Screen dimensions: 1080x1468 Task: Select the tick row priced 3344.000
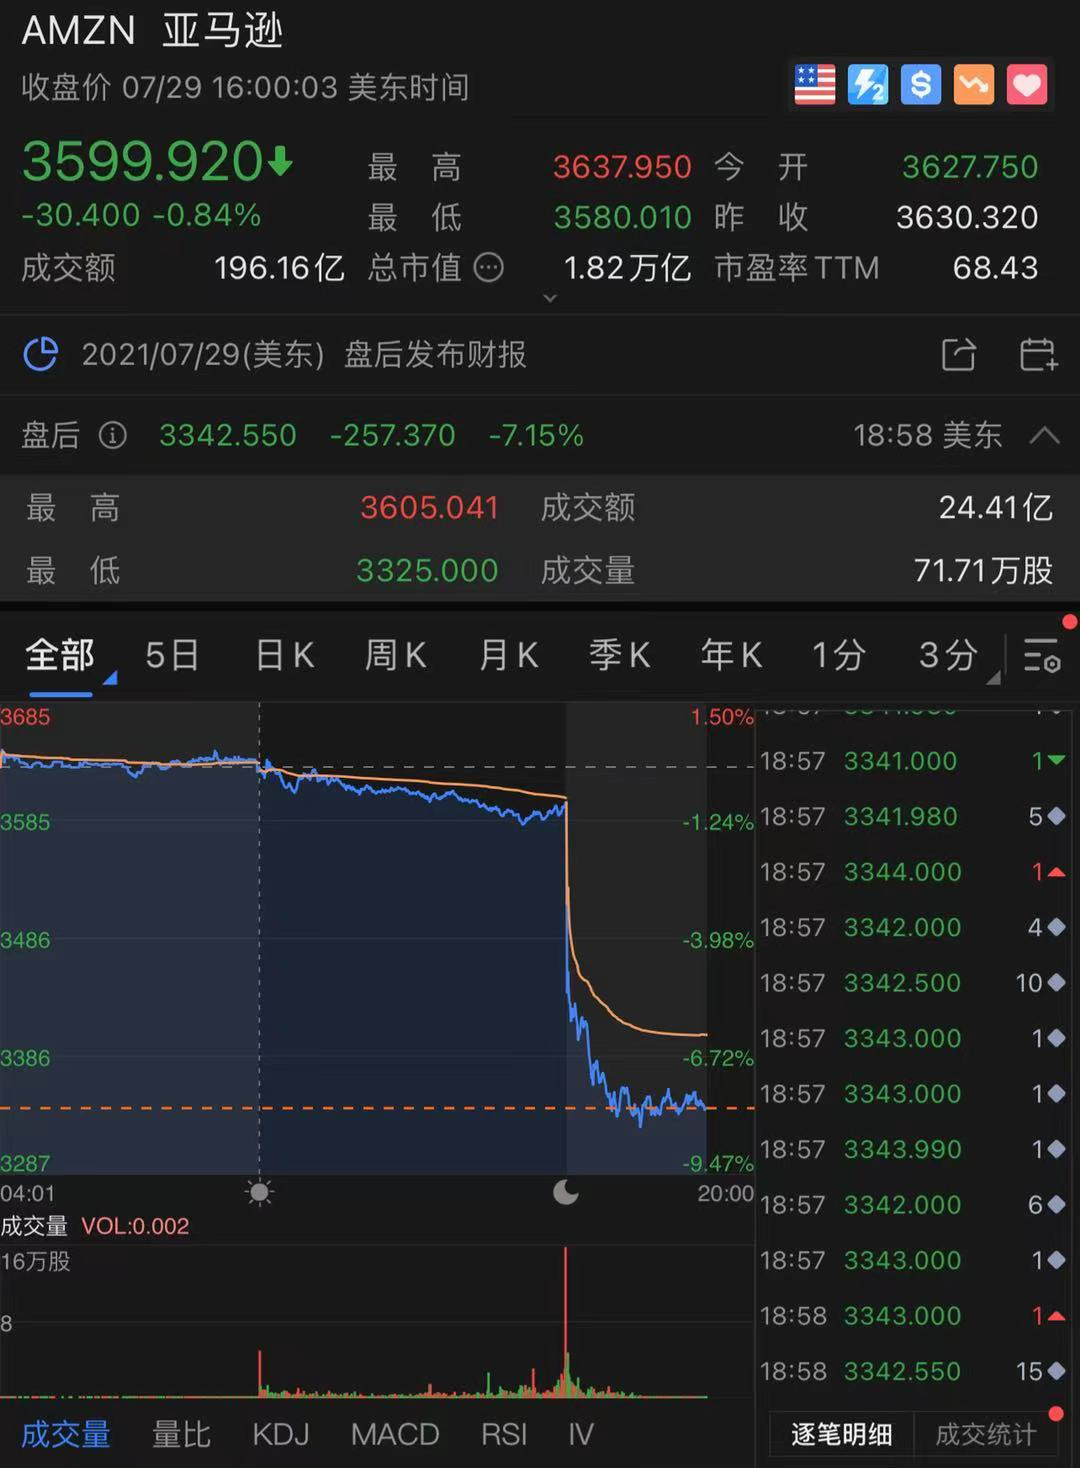tap(912, 872)
